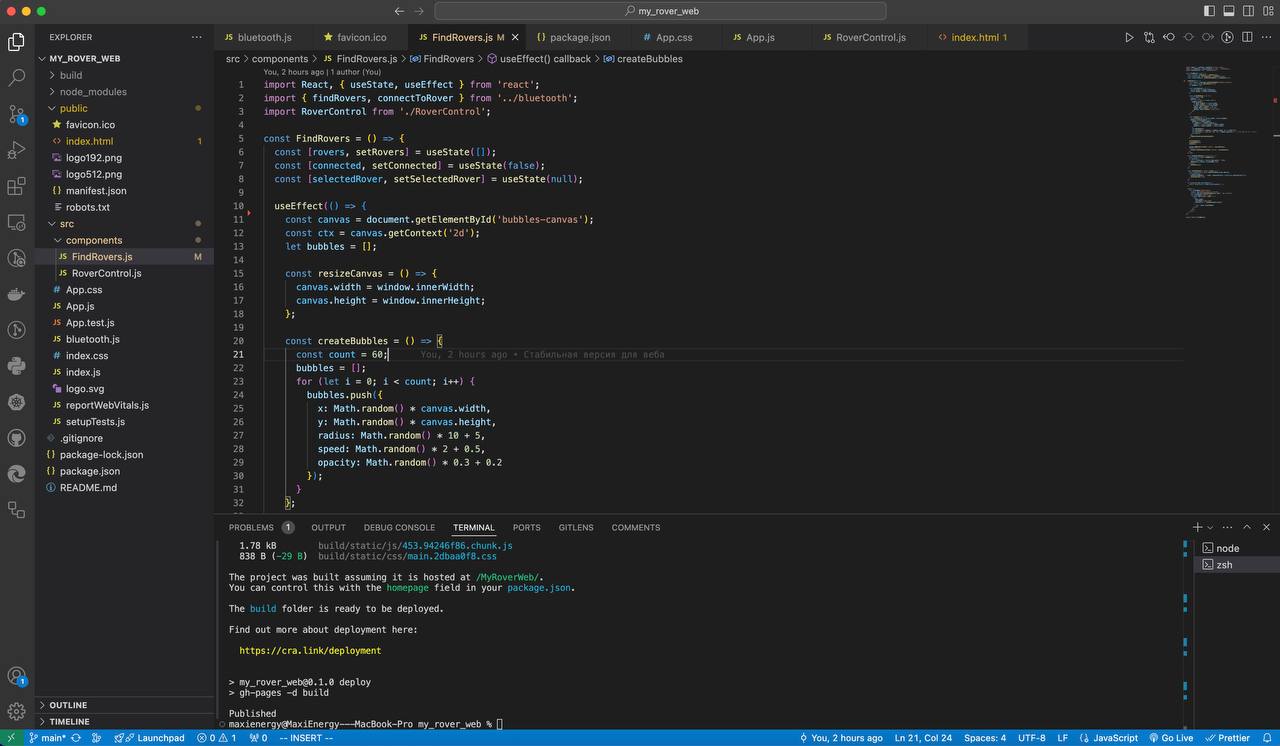Collapse the public folder
The width and height of the screenshot is (1280, 746).
(x=73, y=108)
